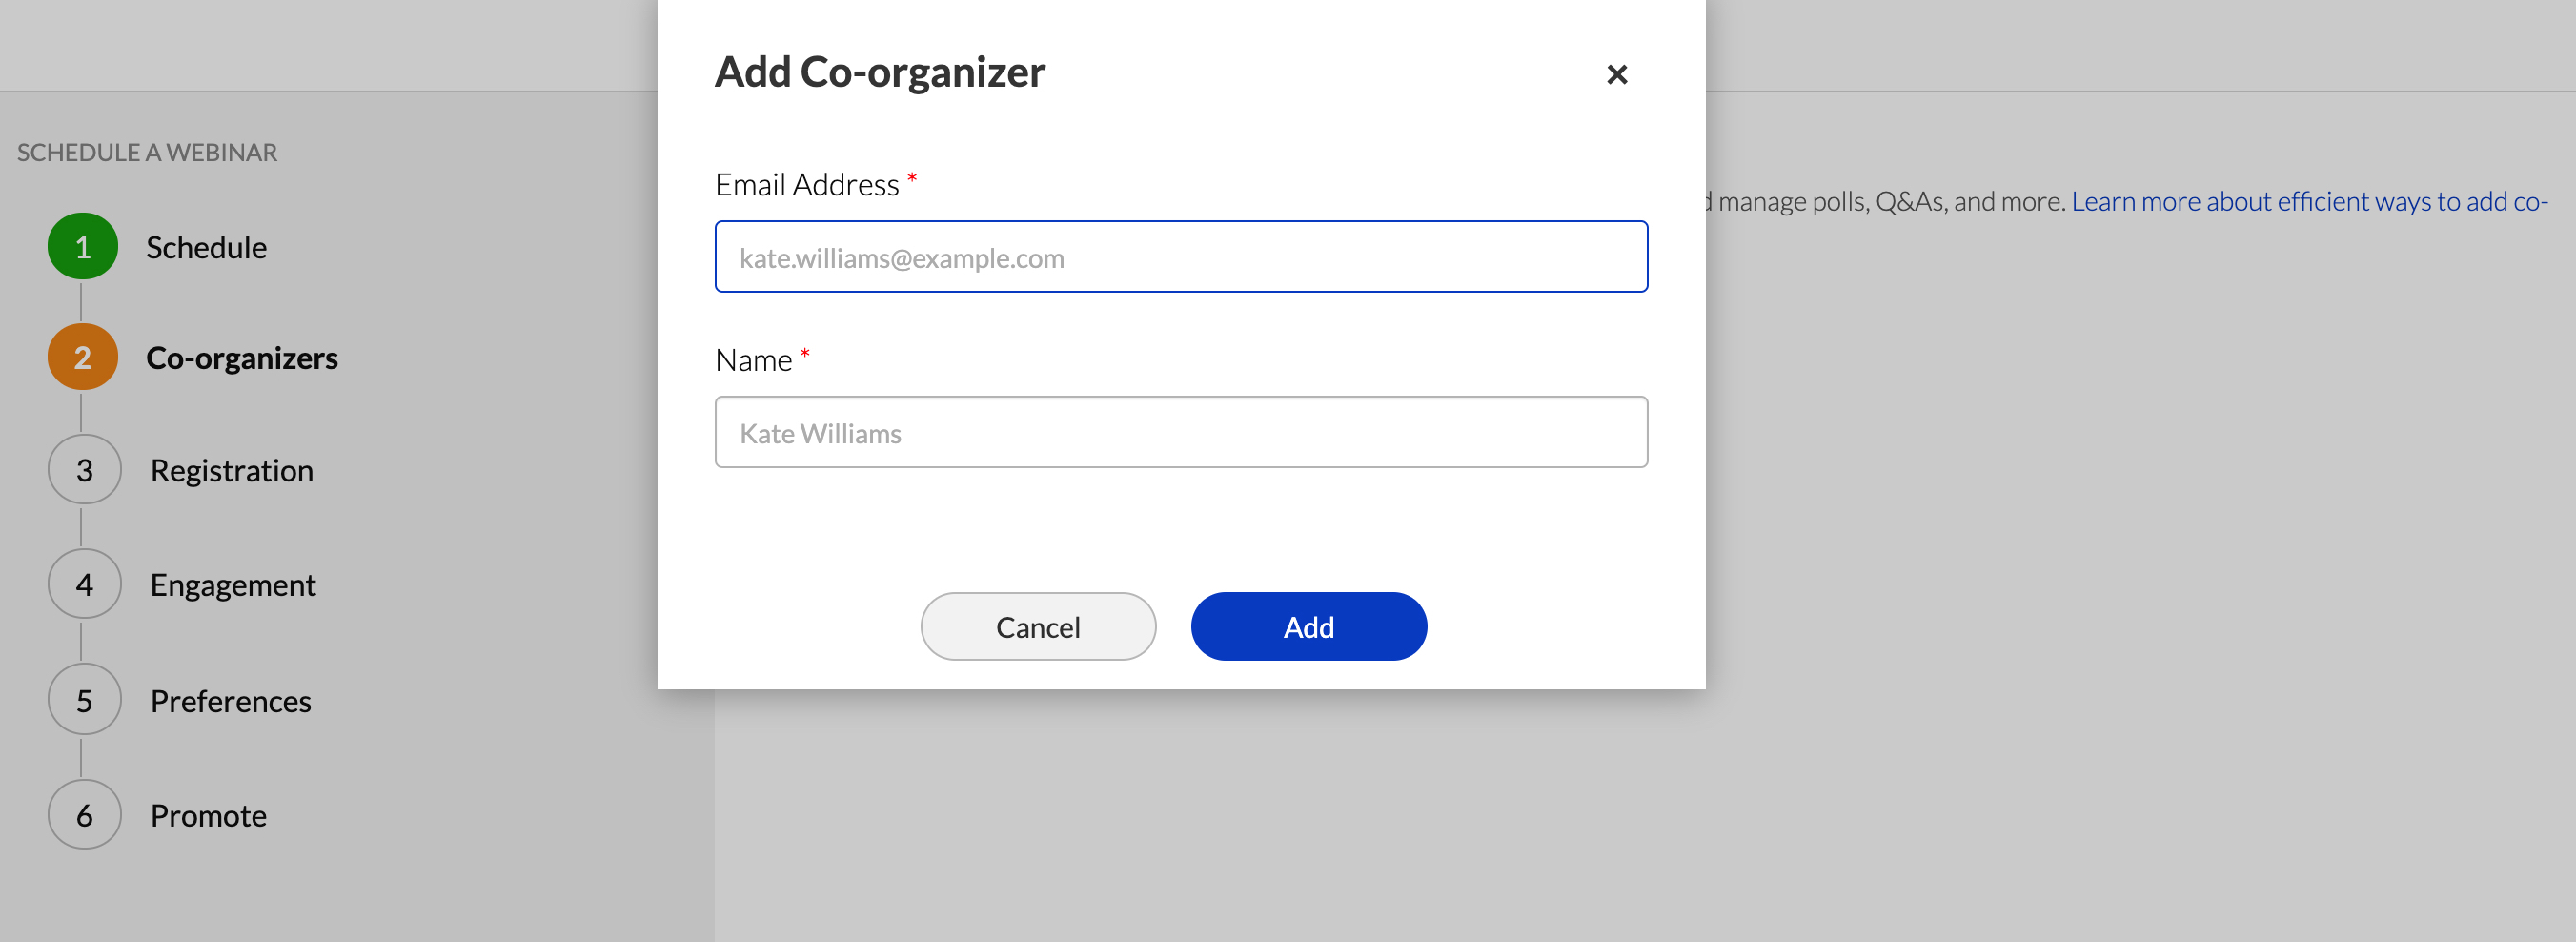
Task: Click the green step 1 Schedule circle
Action: (x=83, y=246)
